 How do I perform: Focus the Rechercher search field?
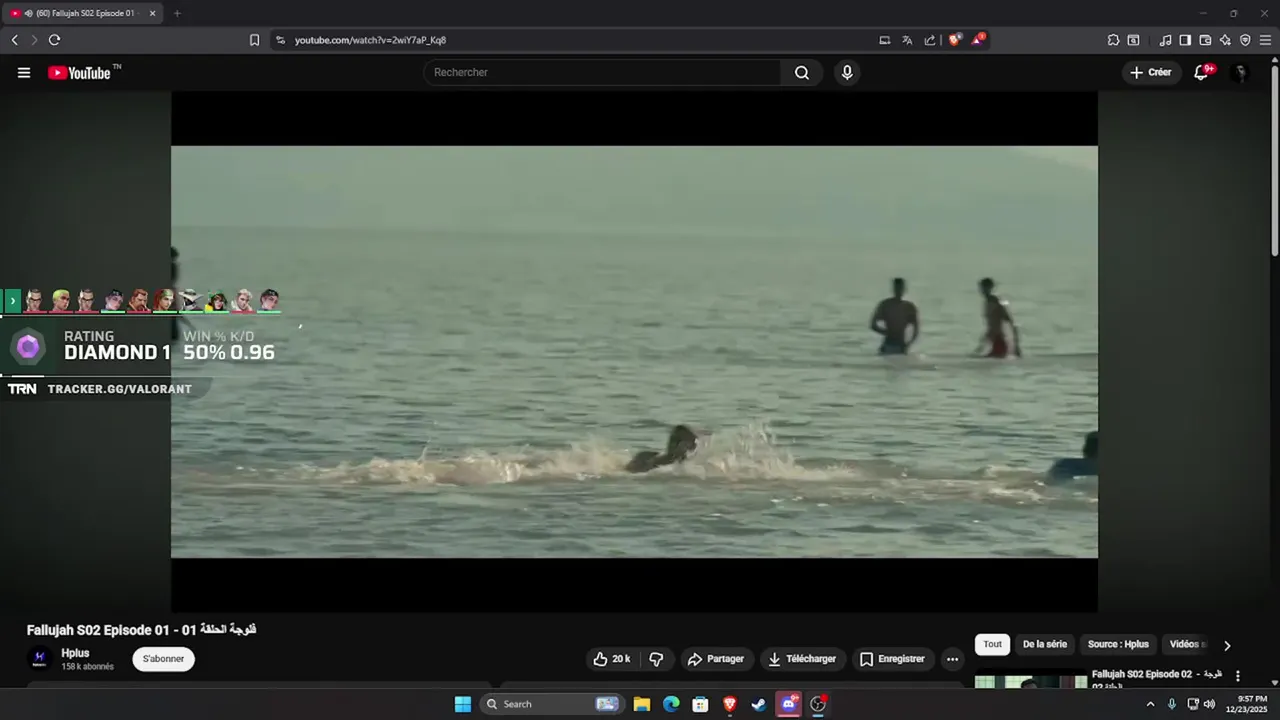point(603,72)
